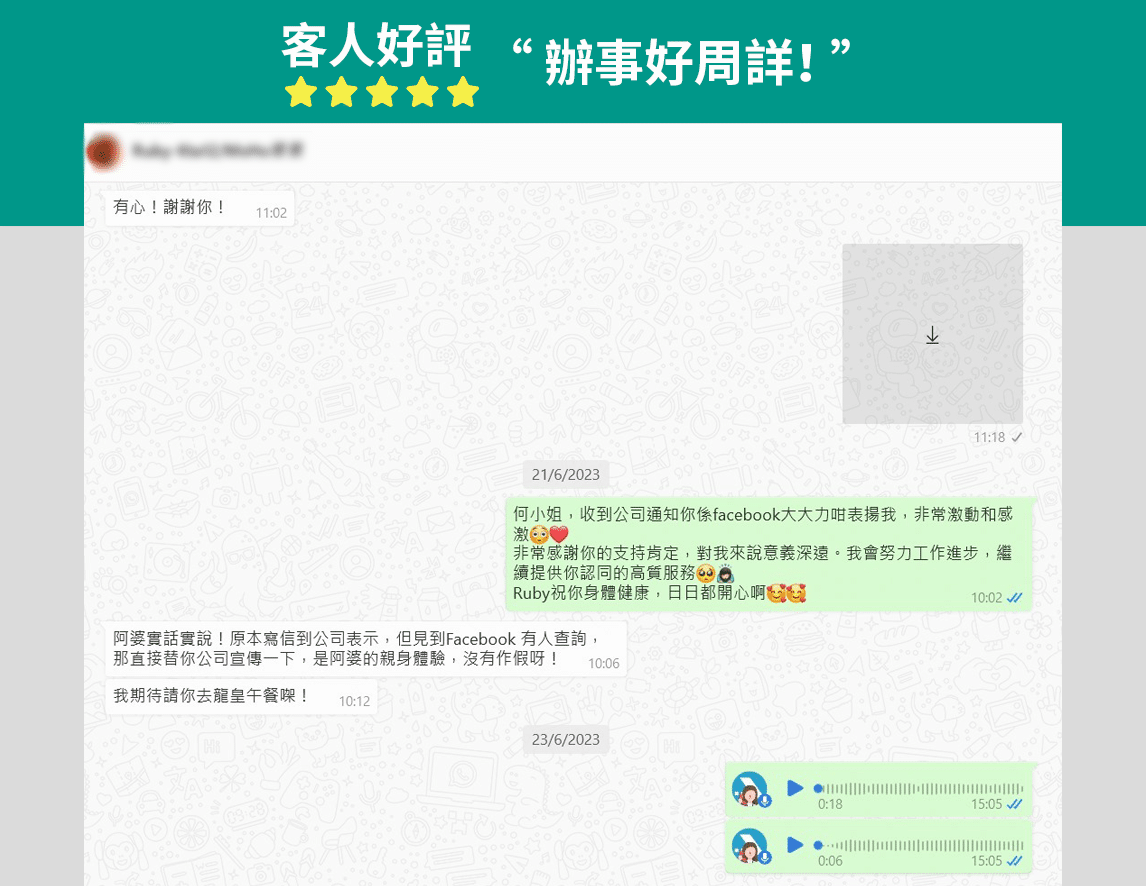Screen dimensions: 1146x886
Task: Seek within the 0:06 voice message waveform
Action: pos(920,845)
